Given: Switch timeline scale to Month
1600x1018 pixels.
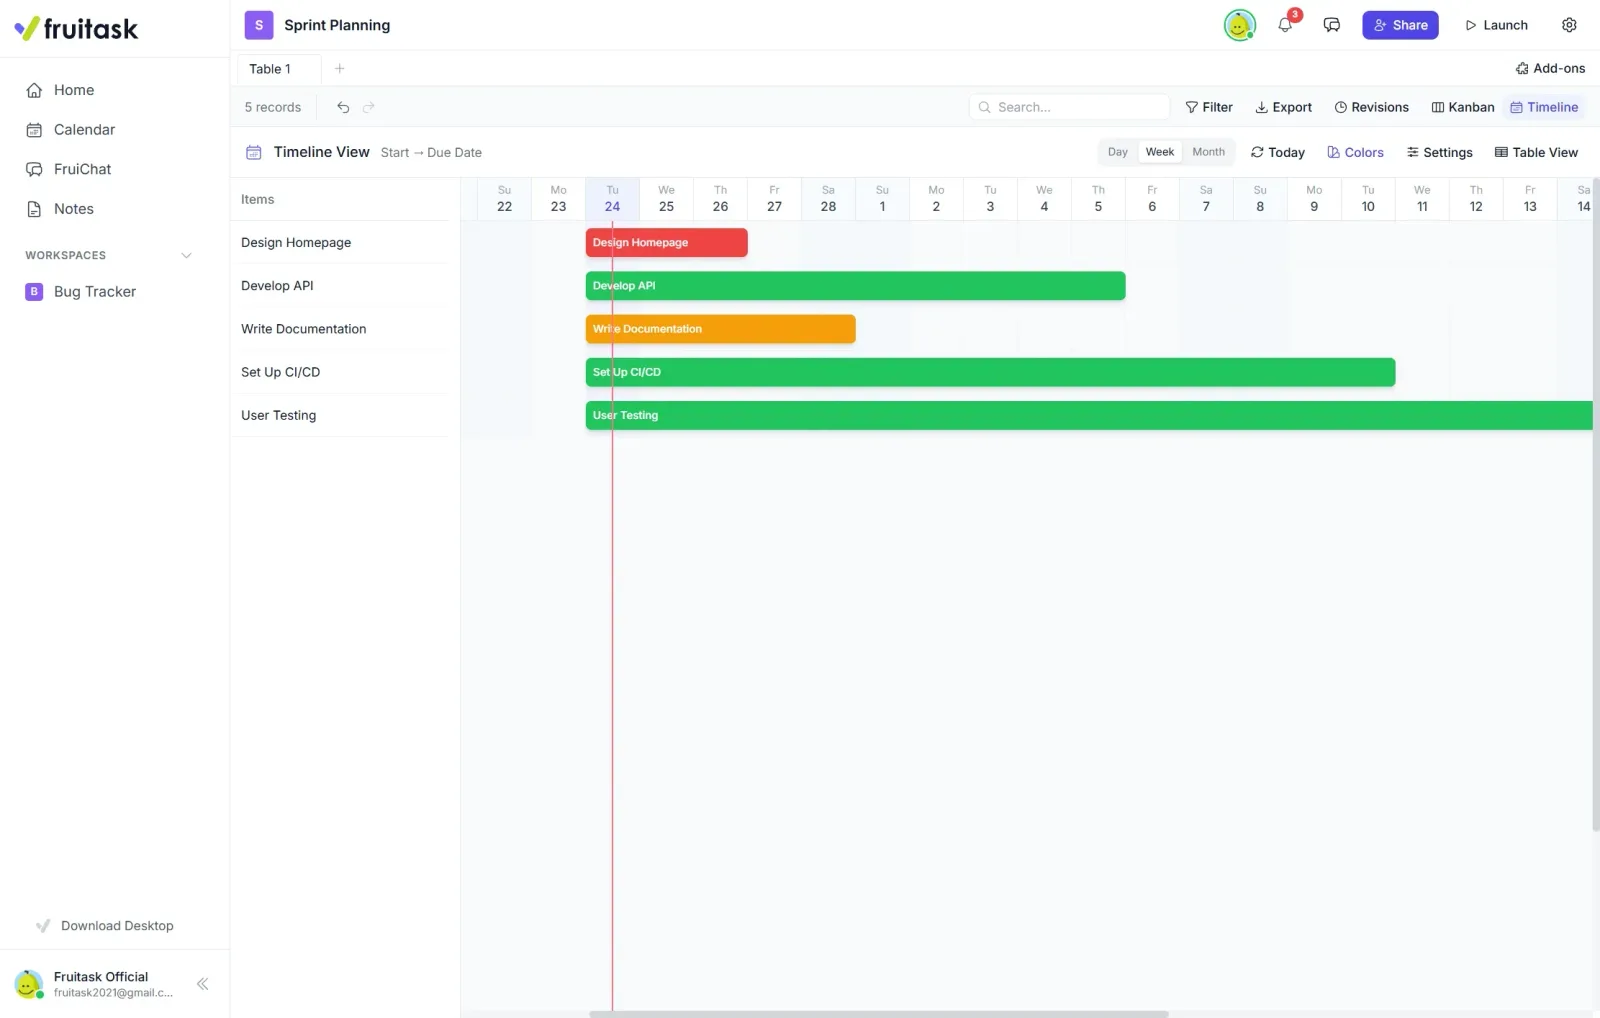Looking at the screenshot, I should coord(1208,152).
